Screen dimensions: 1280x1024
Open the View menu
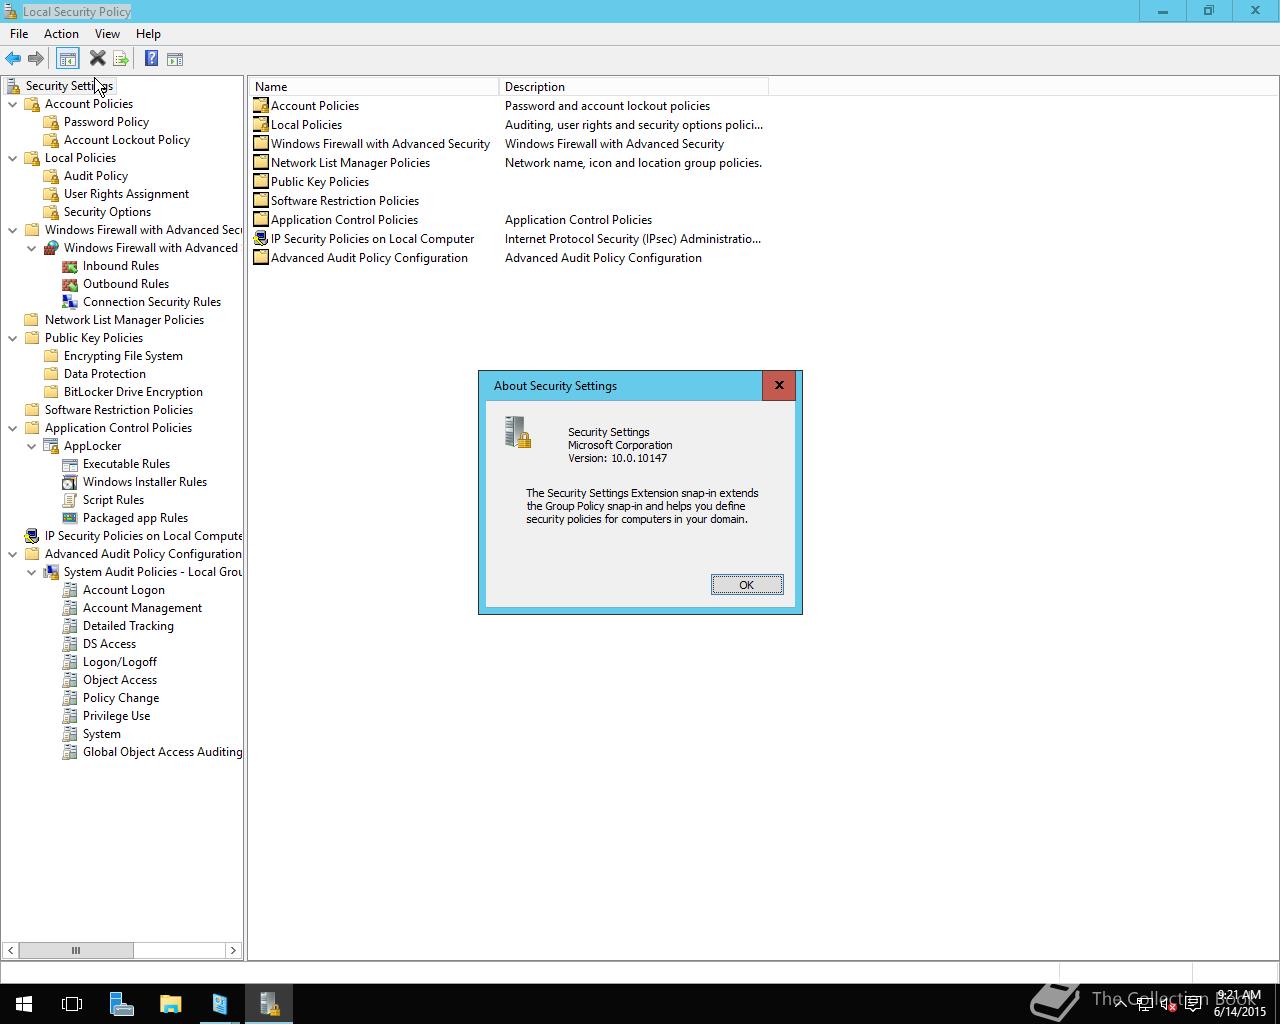(107, 34)
